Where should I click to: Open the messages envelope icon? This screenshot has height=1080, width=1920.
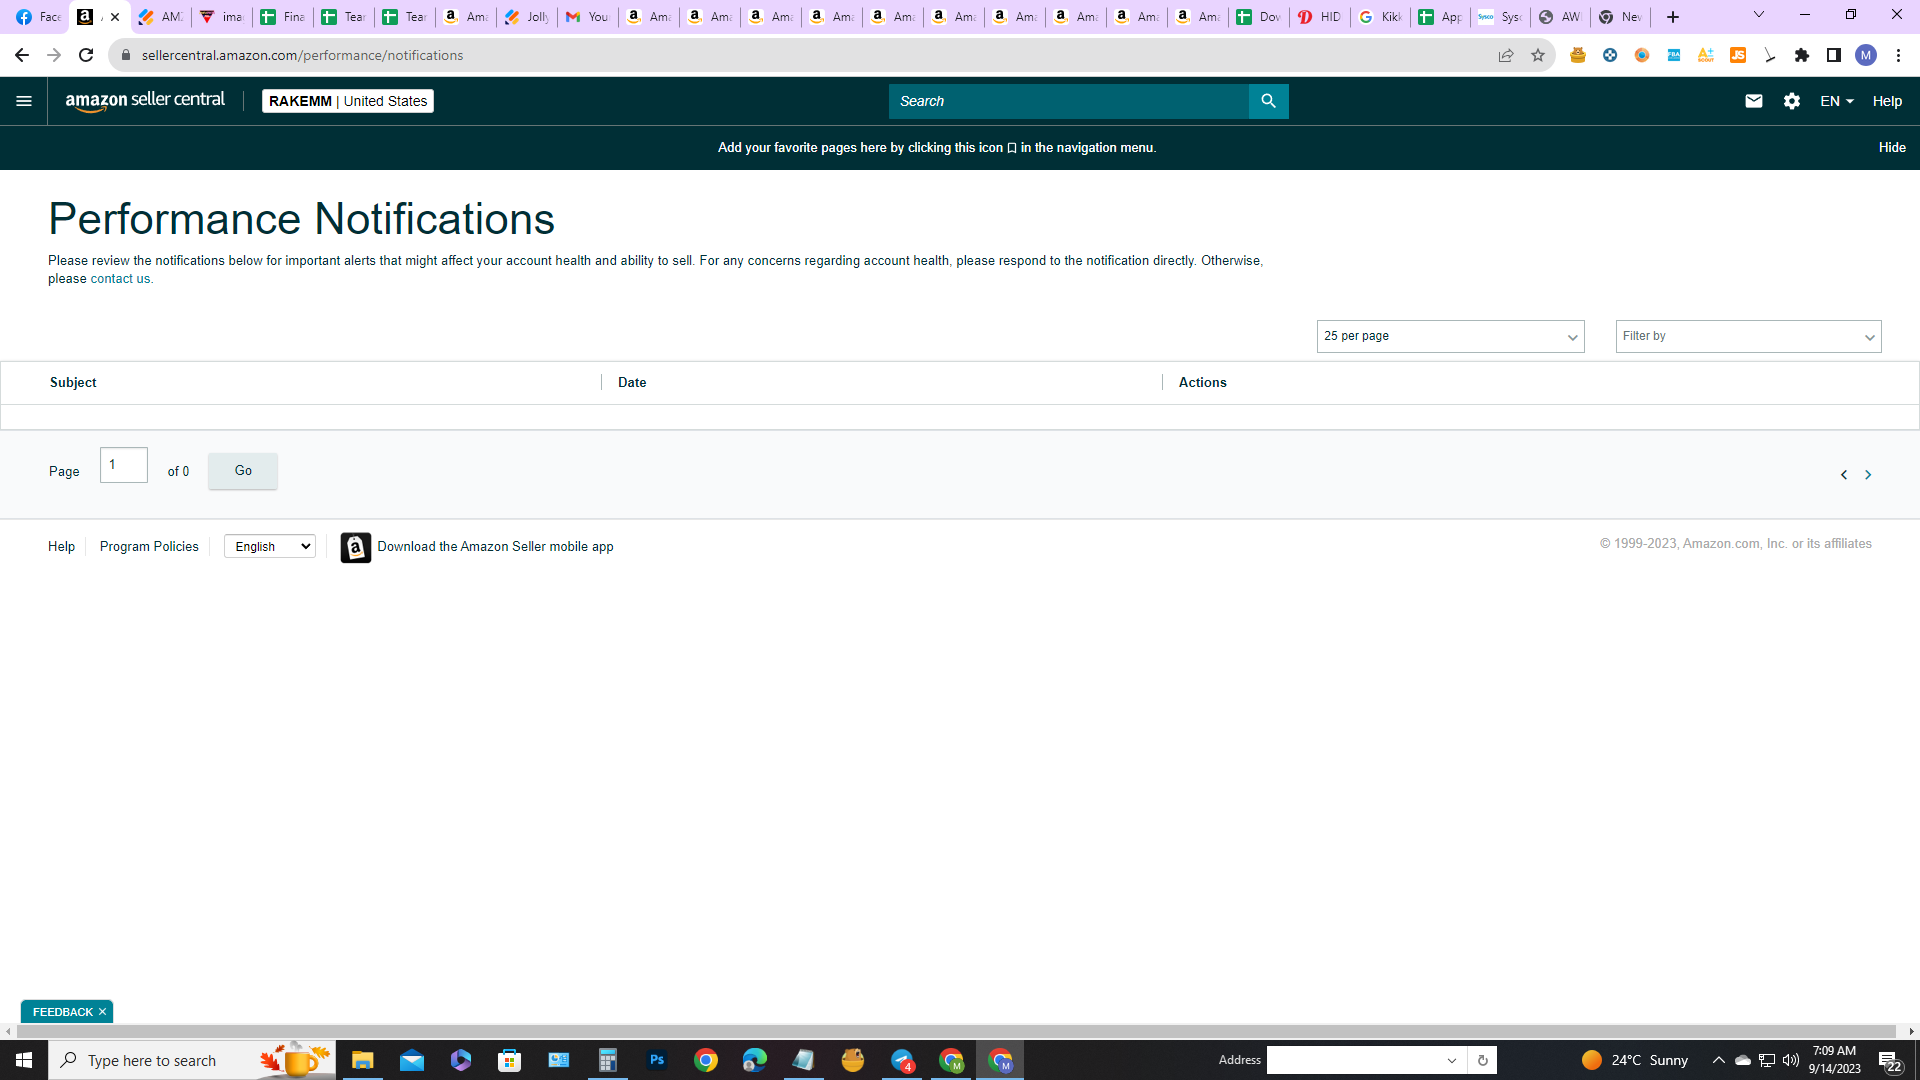coord(1753,101)
